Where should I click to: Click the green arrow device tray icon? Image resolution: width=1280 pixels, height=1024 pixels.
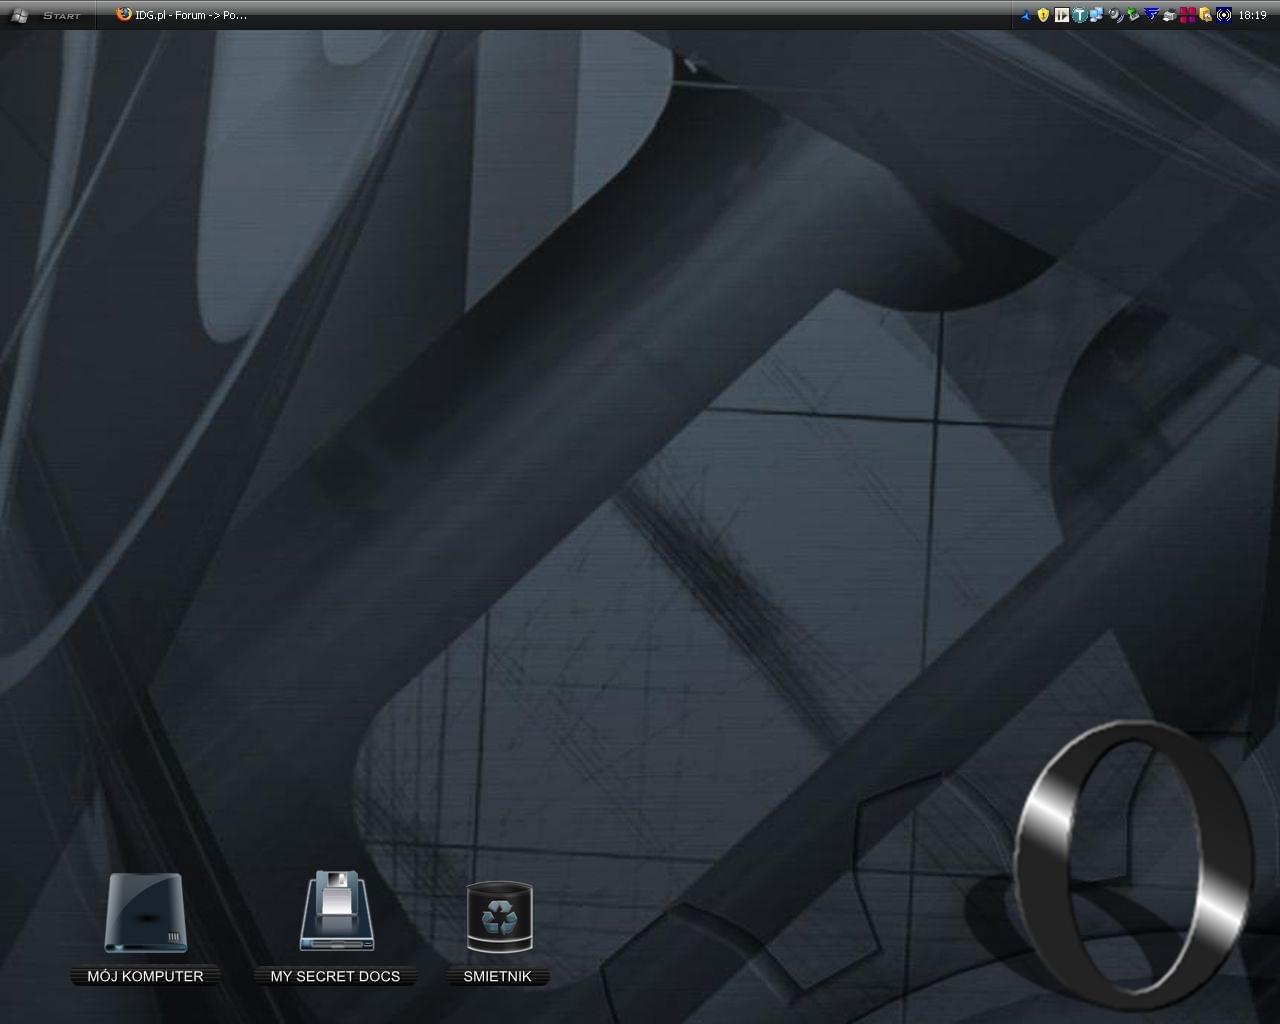pos(1133,15)
